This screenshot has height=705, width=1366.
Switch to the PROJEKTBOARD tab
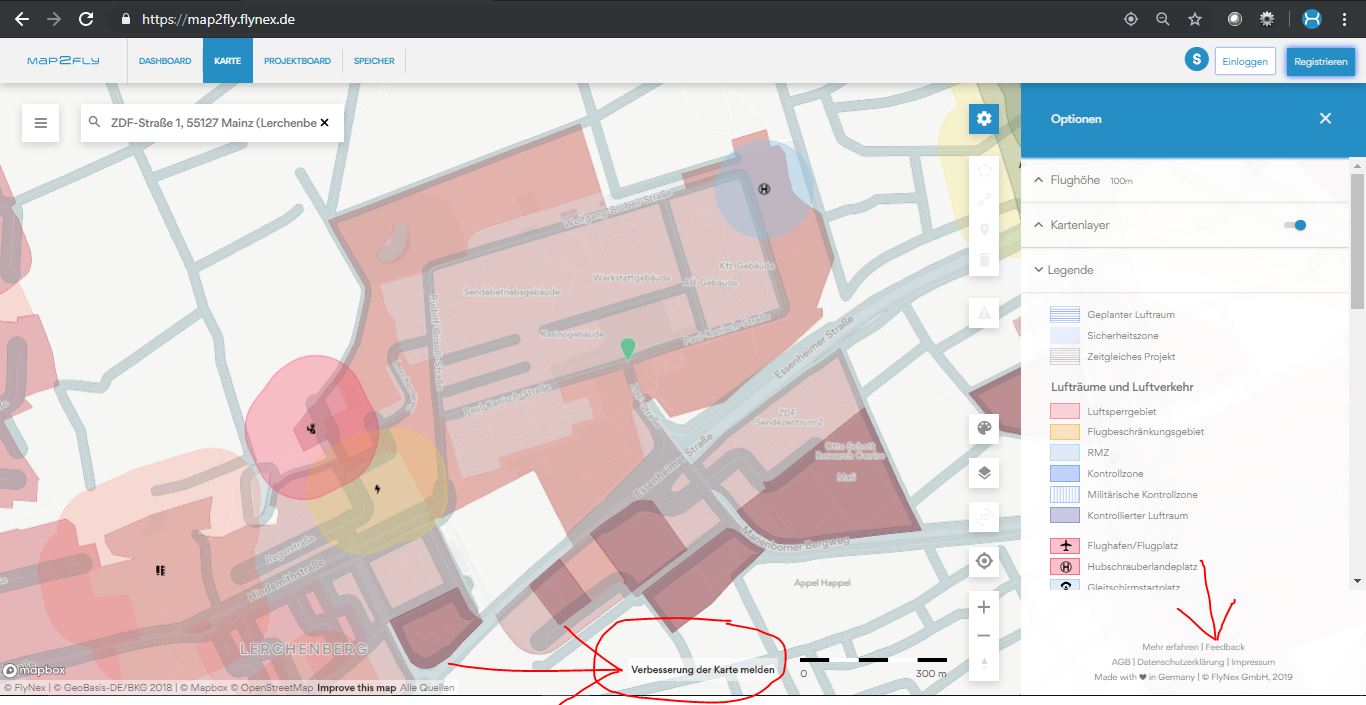[297, 60]
